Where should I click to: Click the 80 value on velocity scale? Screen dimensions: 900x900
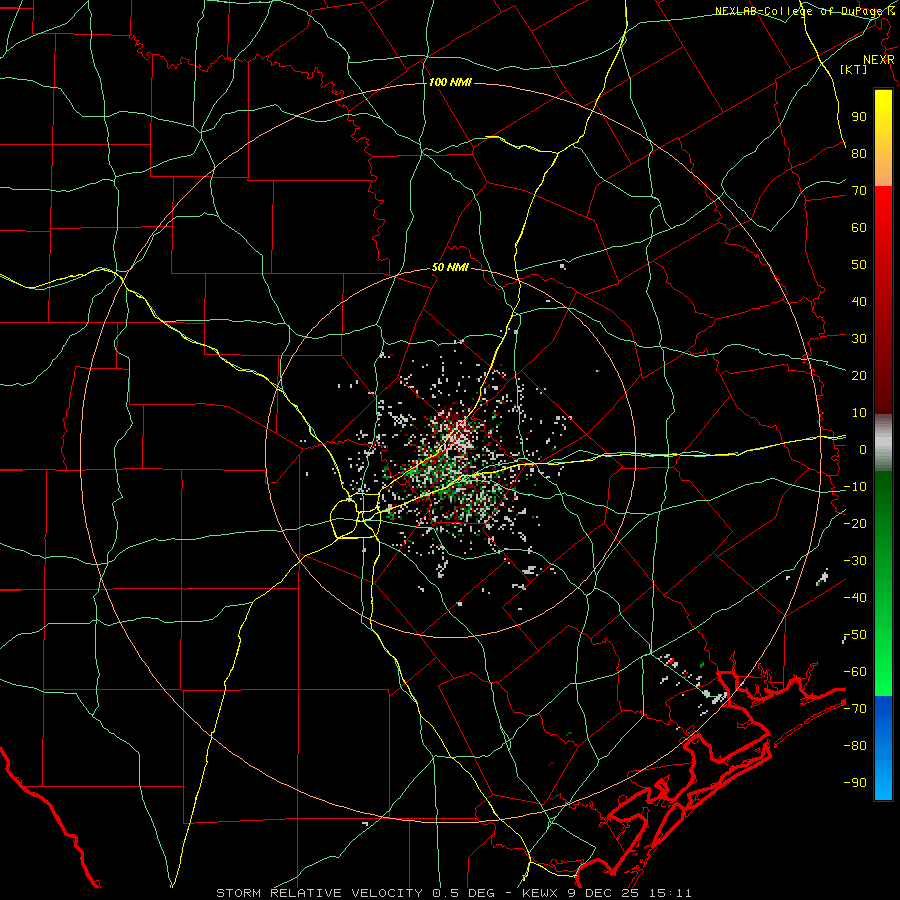(859, 153)
